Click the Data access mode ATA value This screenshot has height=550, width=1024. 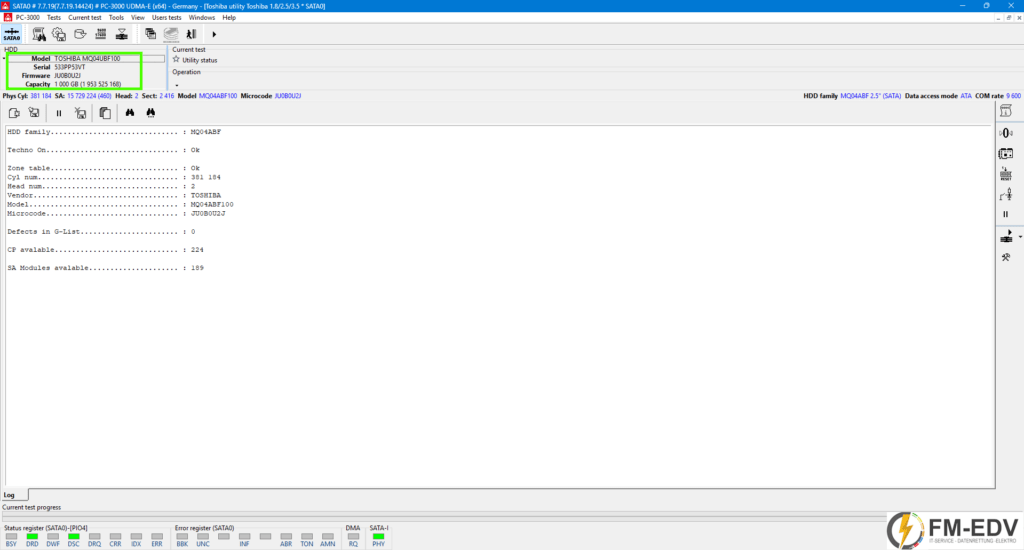coord(966,96)
